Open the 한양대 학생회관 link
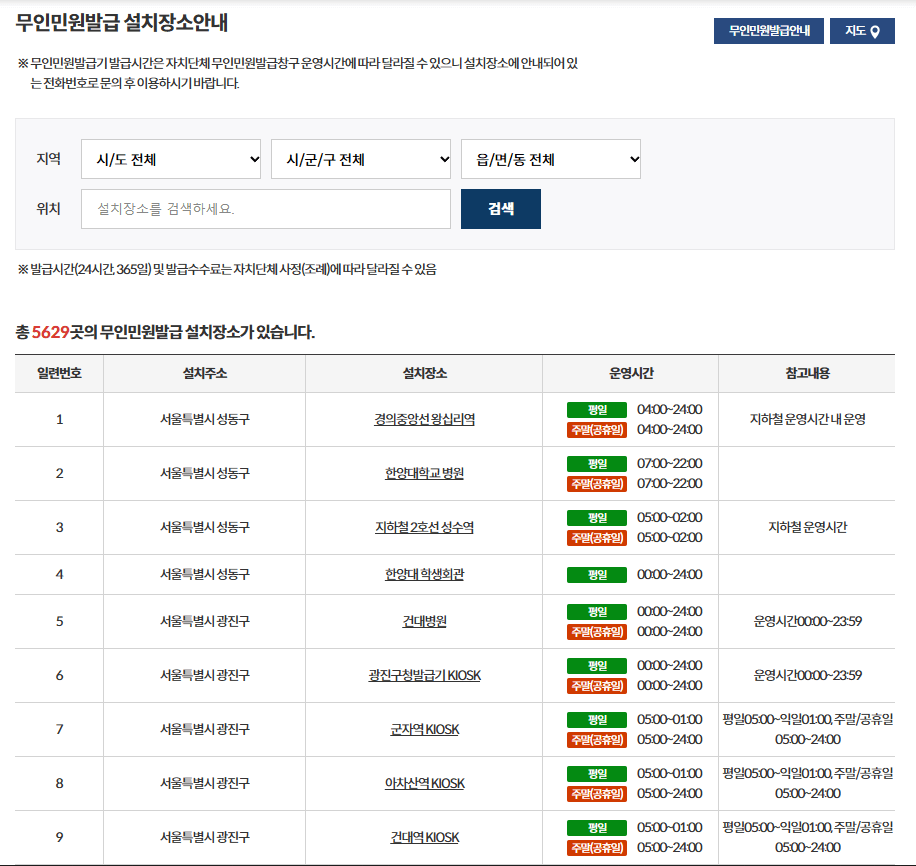This screenshot has width=916, height=866. (x=423, y=571)
